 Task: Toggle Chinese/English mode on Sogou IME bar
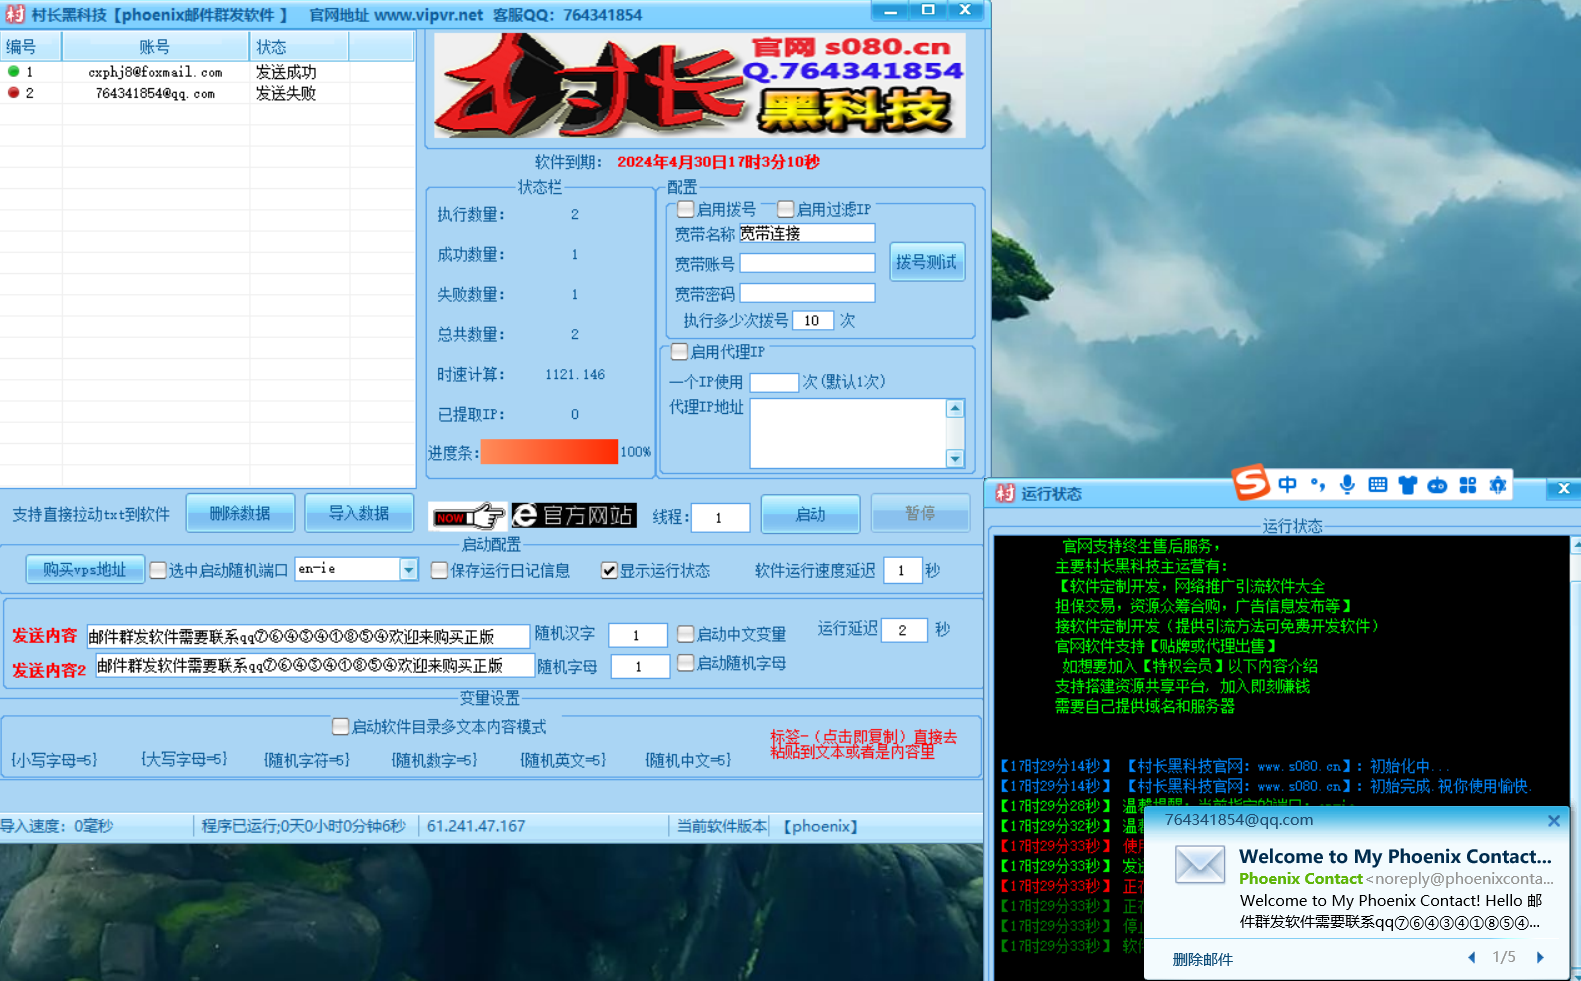(1288, 485)
